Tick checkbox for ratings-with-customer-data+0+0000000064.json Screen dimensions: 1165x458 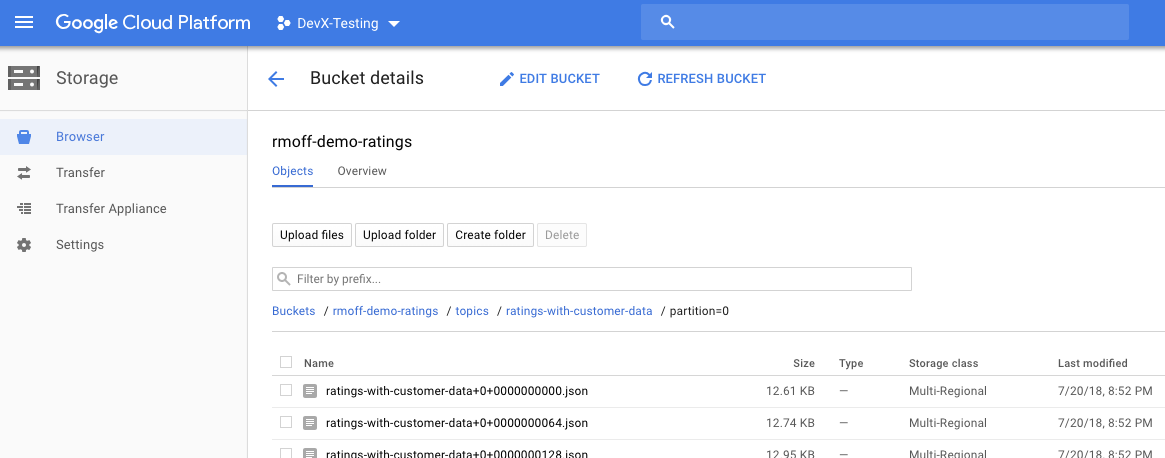tap(286, 422)
